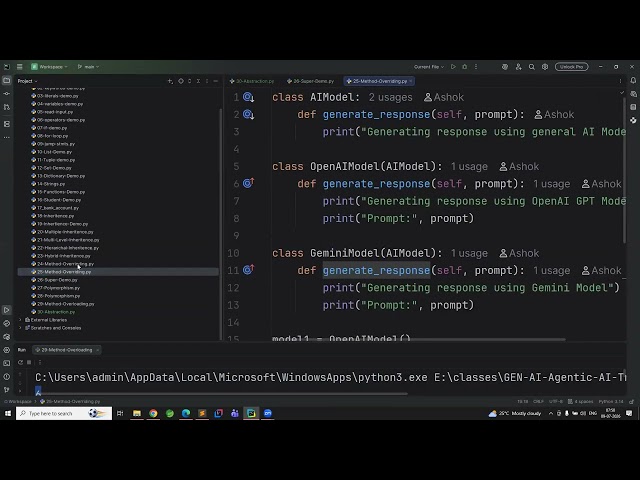
Task: Open Search Everywhere magnifier icon
Action: [x=532, y=67]
